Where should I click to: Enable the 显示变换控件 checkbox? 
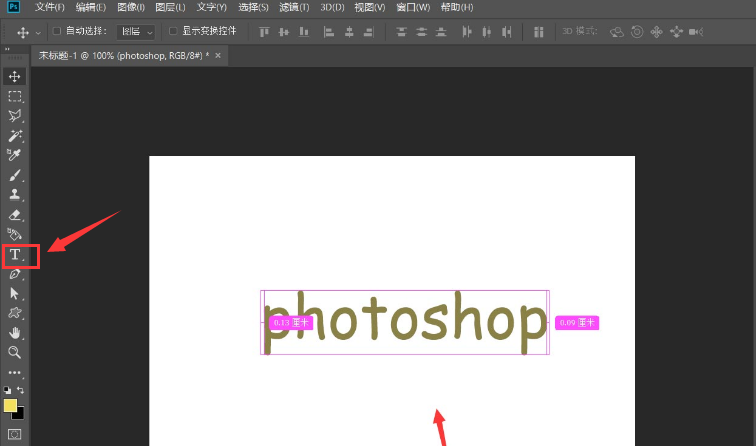tap(173, 31)
